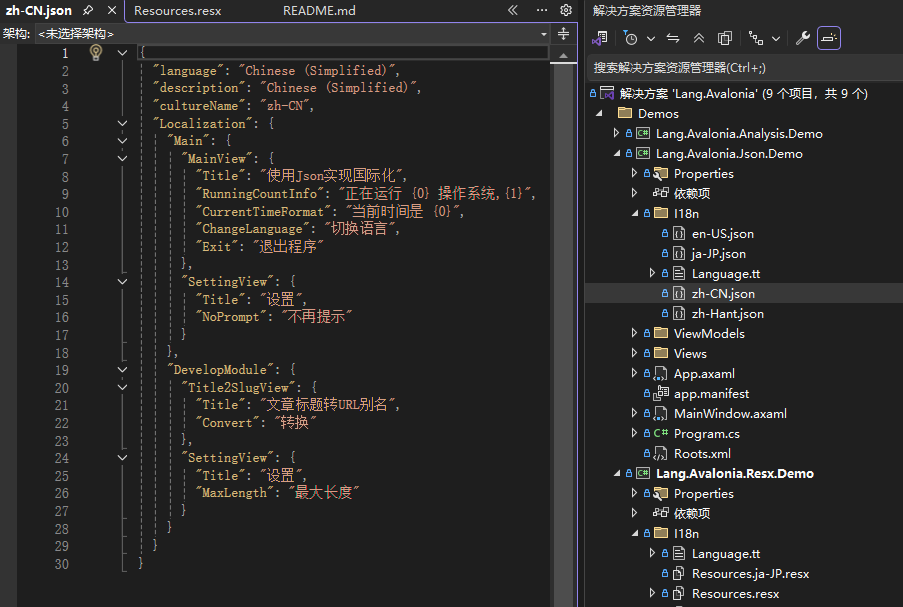
Task: Expand the ViewModels folder
Action: pyautogui.click(x=633, y=332)
